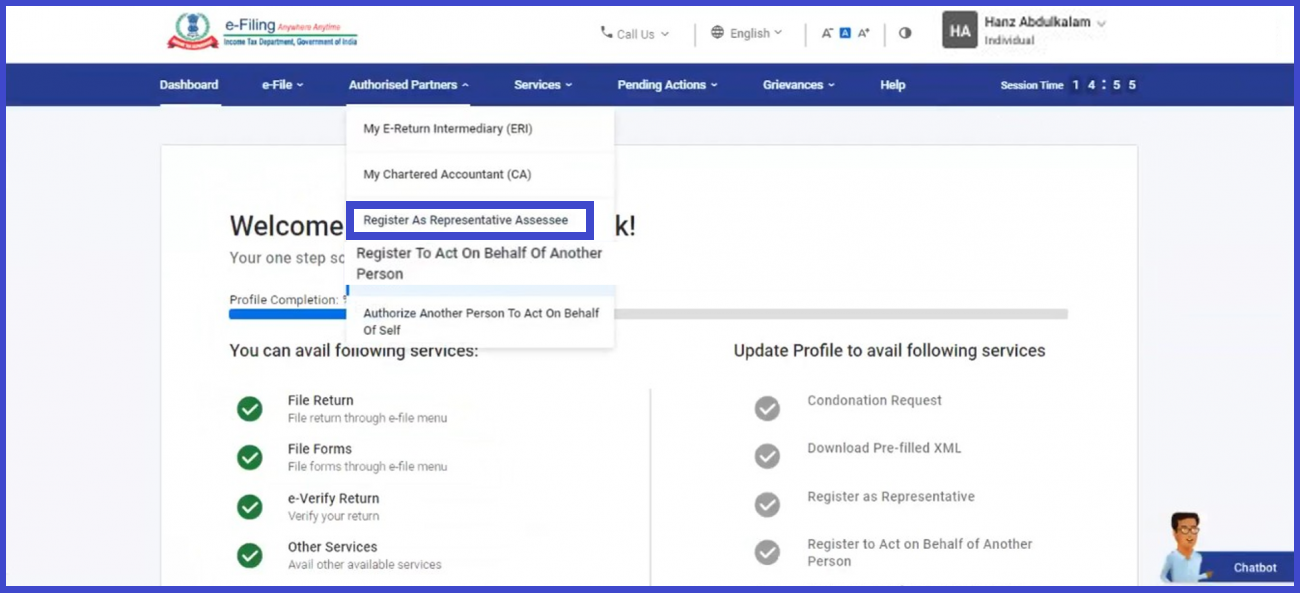1300x593 pixels.
Task: Click green checkmark beside File Return
Action: (250, 409)
